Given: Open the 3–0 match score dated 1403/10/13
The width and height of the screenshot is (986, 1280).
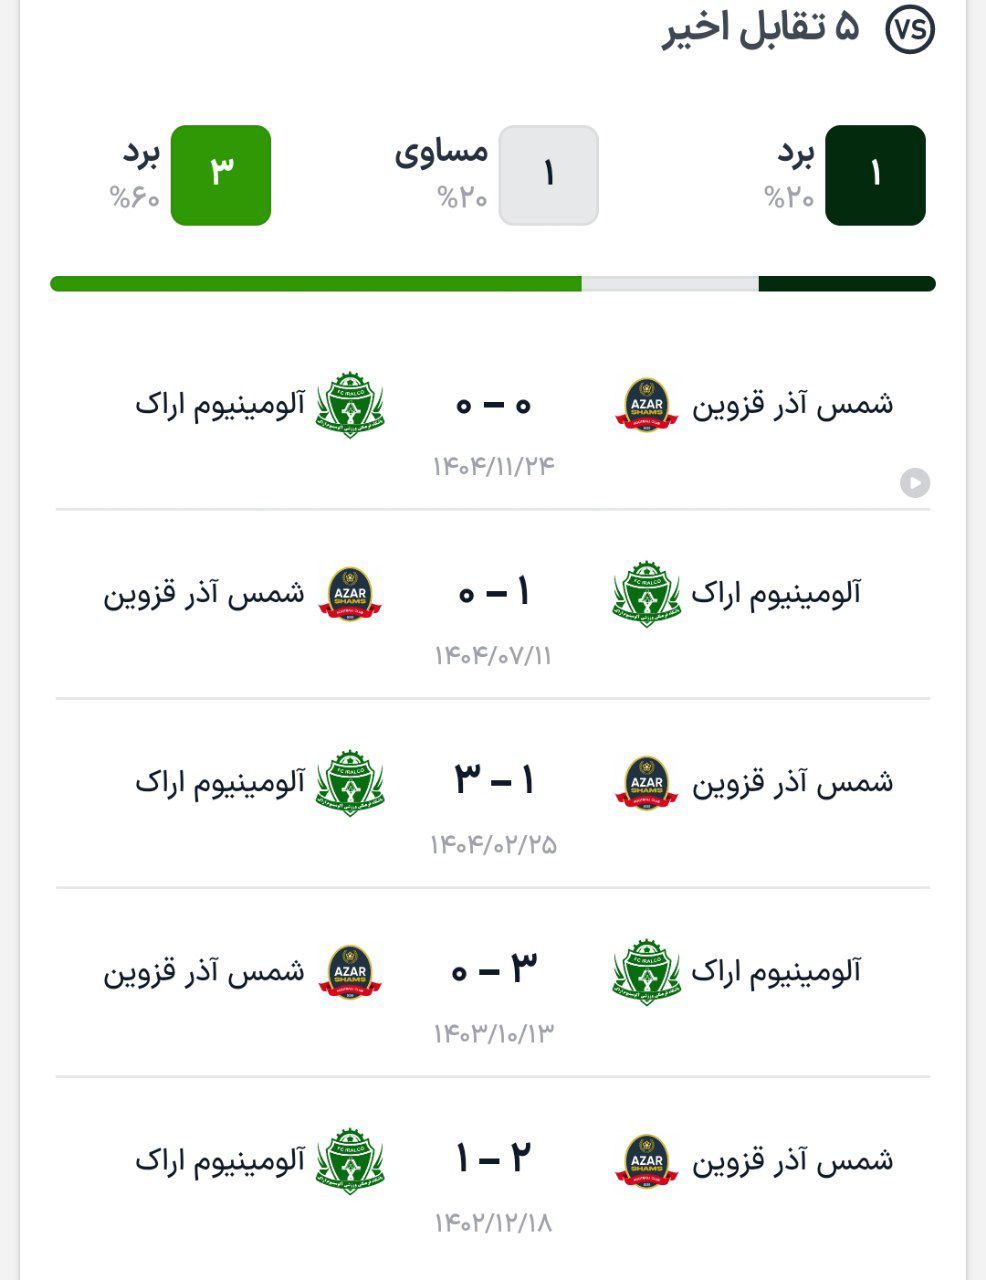Looking at the screenshot, I should coord(493,968).
